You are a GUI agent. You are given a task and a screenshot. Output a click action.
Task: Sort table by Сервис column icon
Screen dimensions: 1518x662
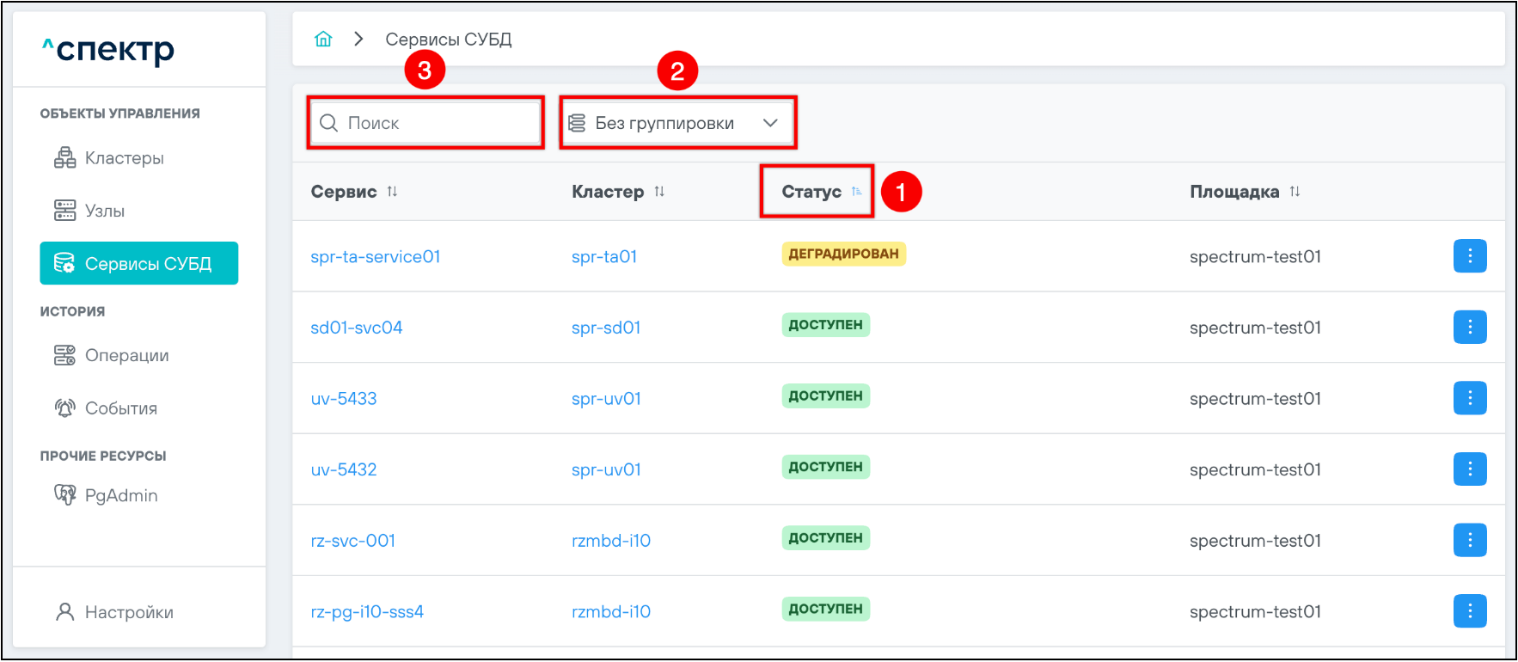392,192
